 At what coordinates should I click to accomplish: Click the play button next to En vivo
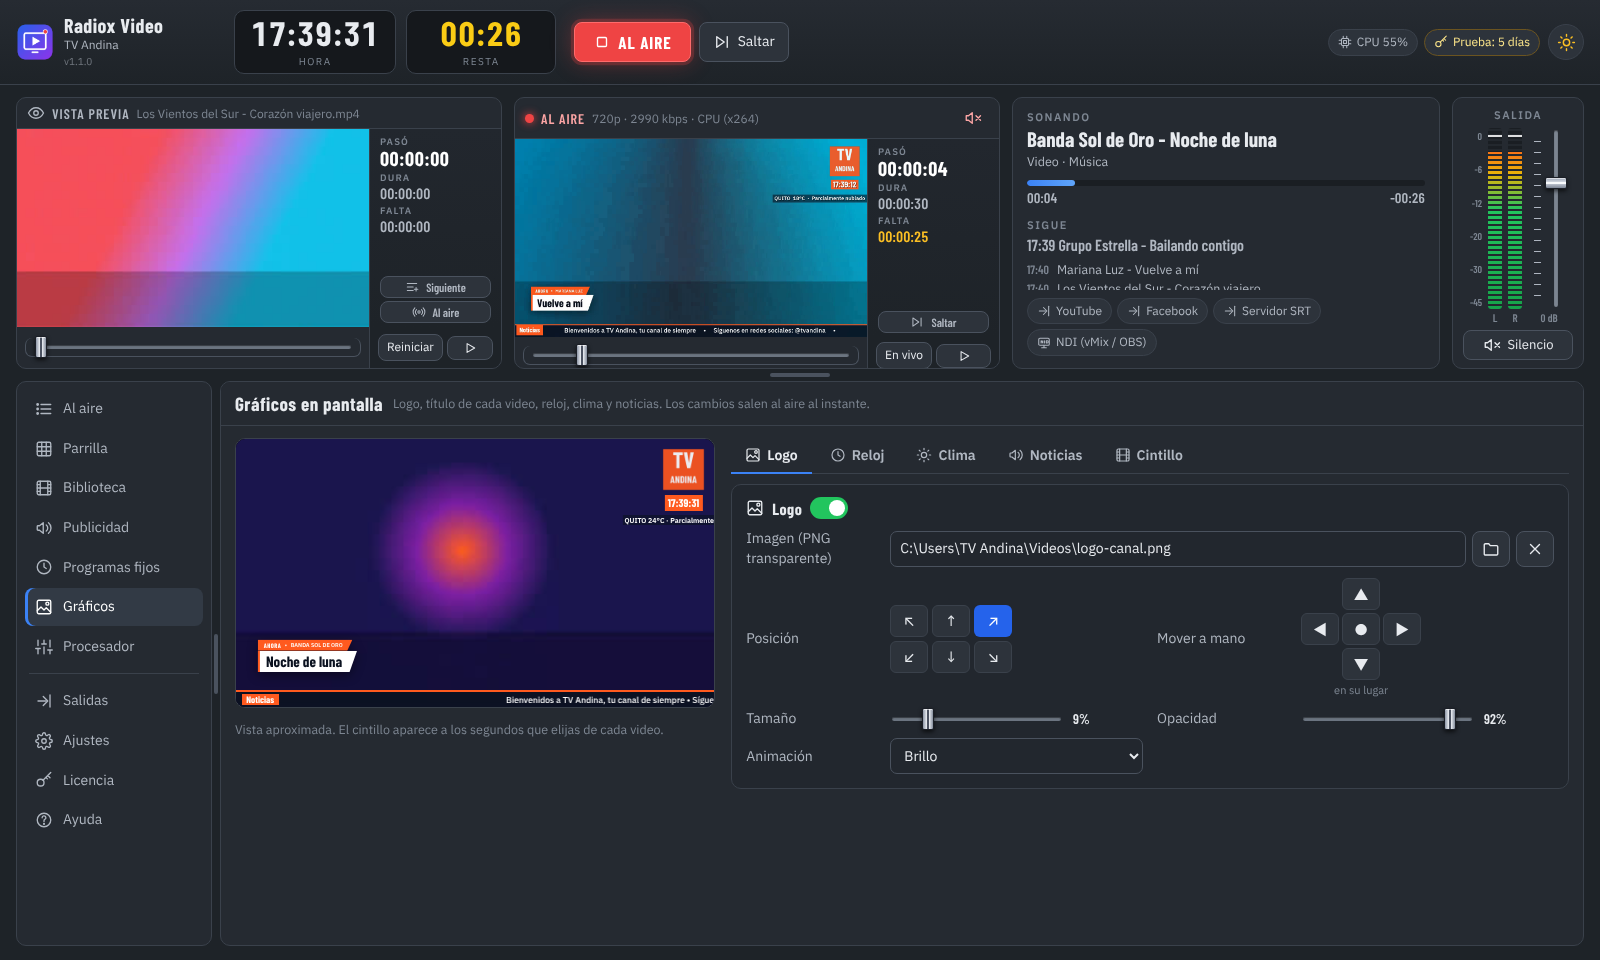[x=964, y=355]
